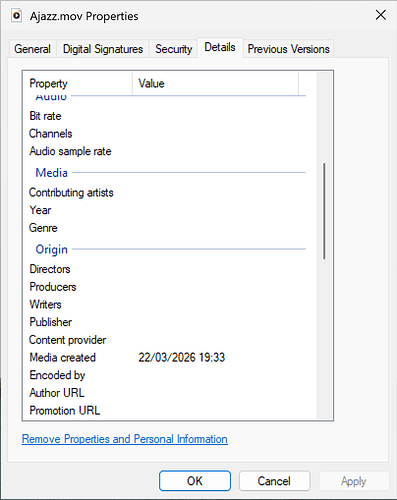Select the Author URL row
The height and width of the screenshot is (500, 397).
[x=167, y=393]
